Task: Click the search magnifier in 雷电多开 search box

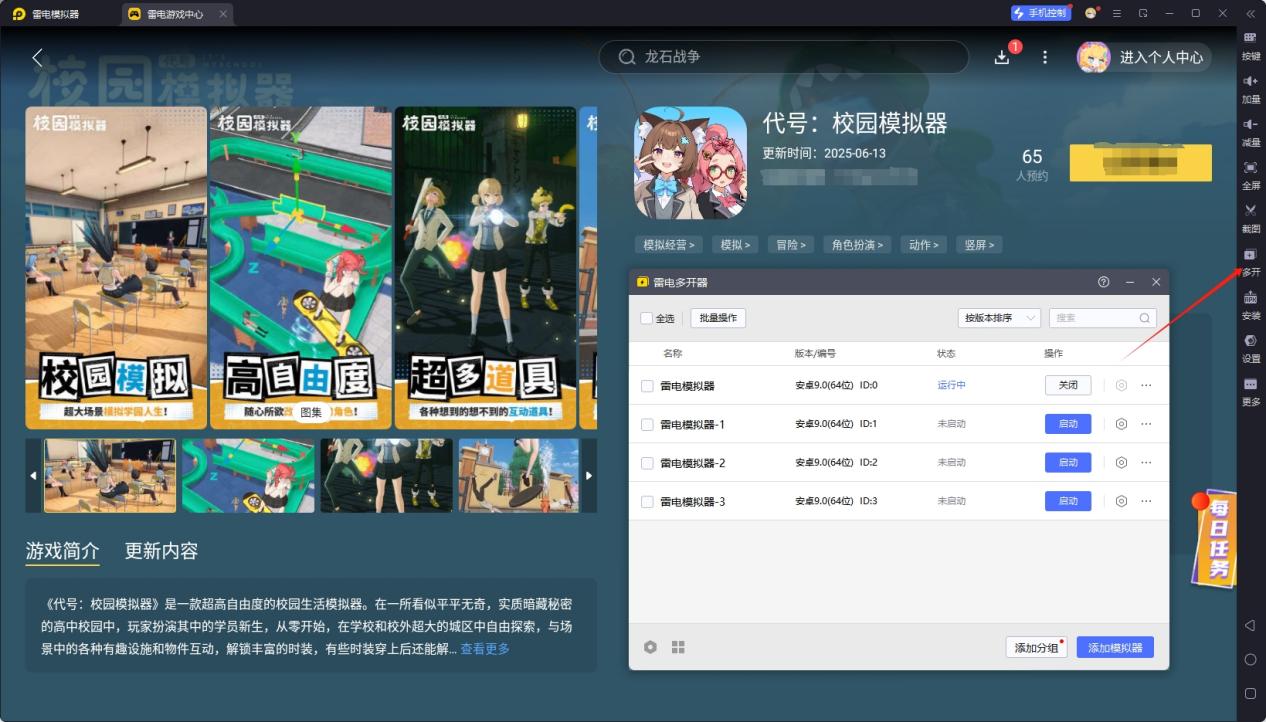Action: (1145, 318)
